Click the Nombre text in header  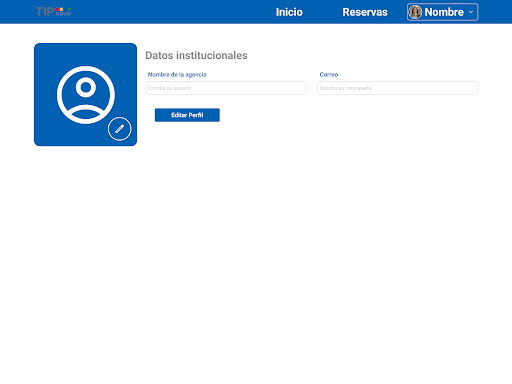pyautogui.click(x=444, y=12)
